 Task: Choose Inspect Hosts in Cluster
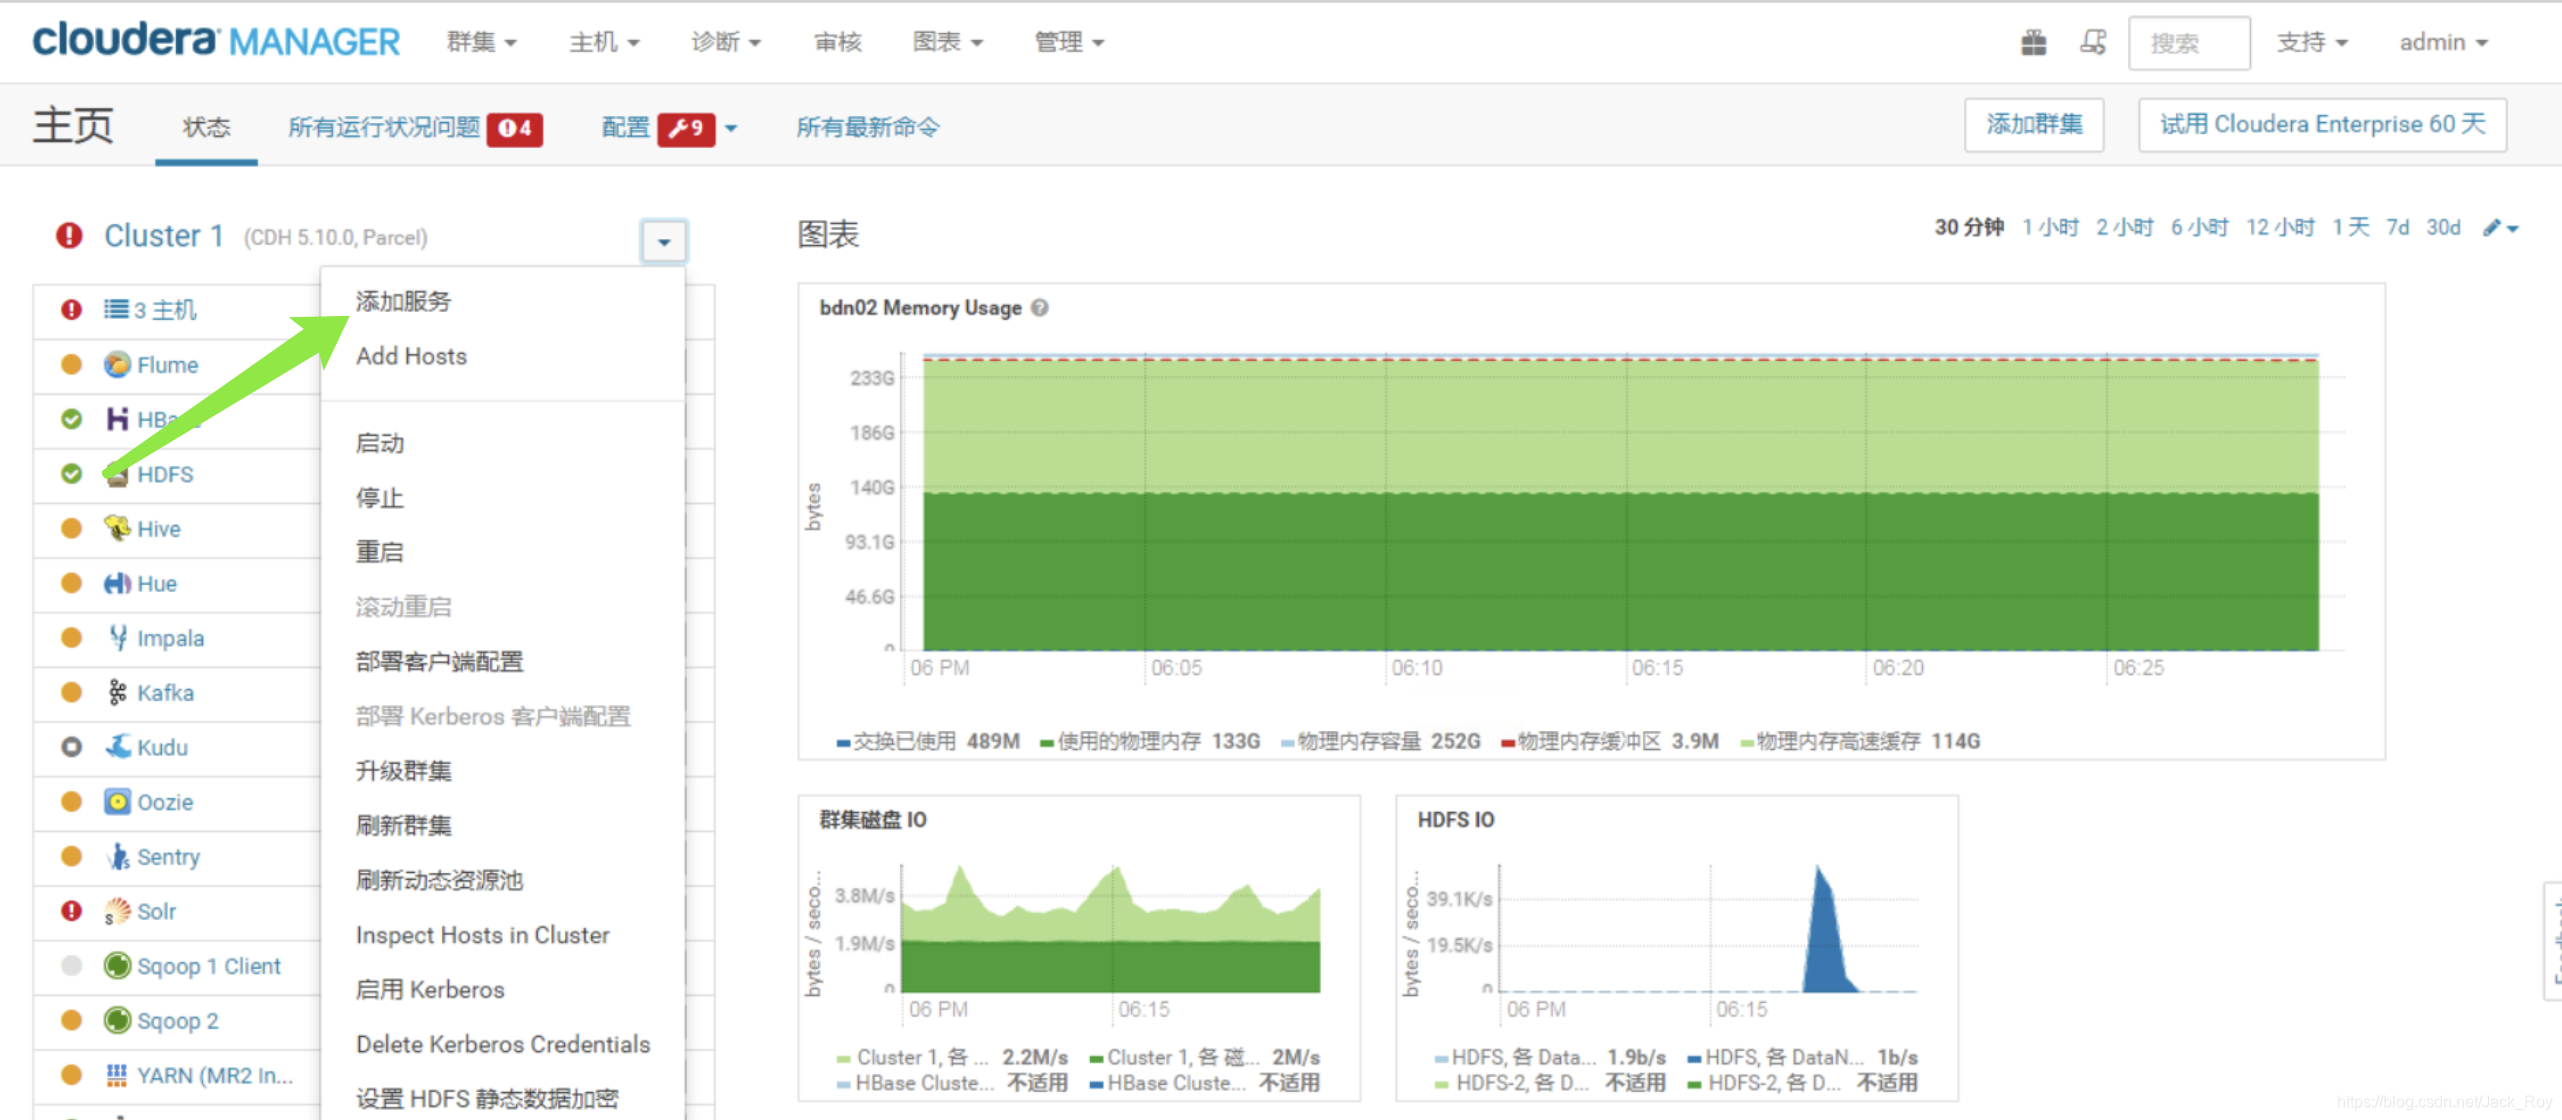(x=482, y=935)
